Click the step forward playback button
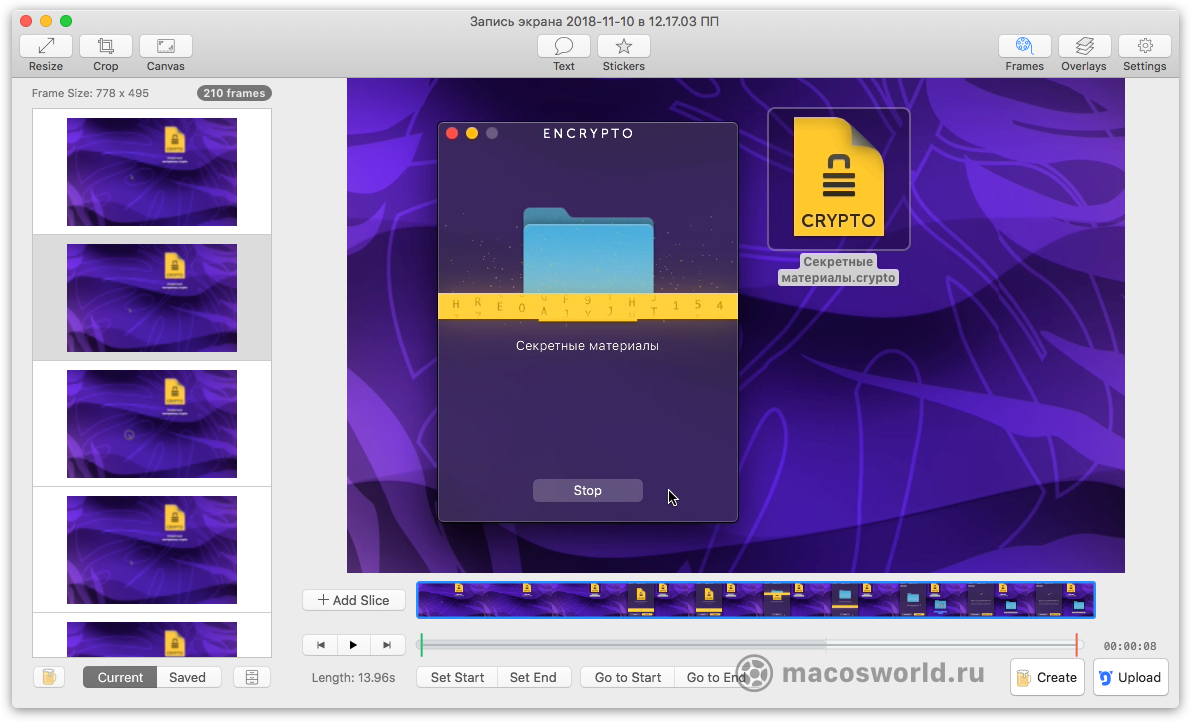This screenshot has height=722, width=1191. 387,645
